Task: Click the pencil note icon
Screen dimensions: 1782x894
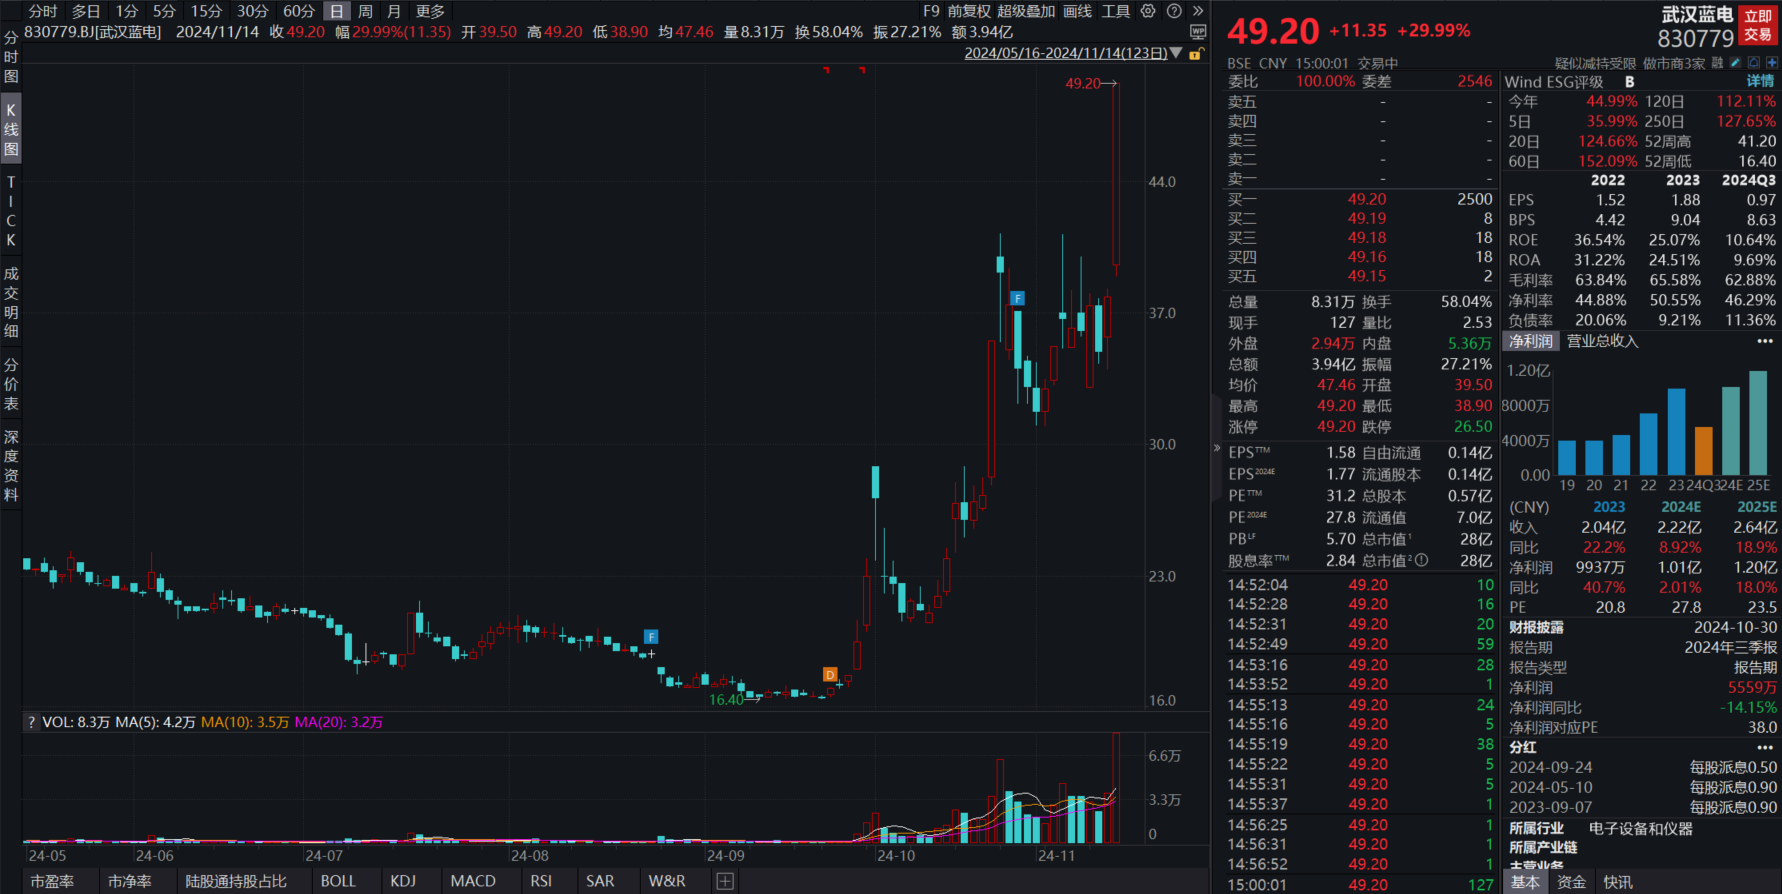Action: 1735,63
